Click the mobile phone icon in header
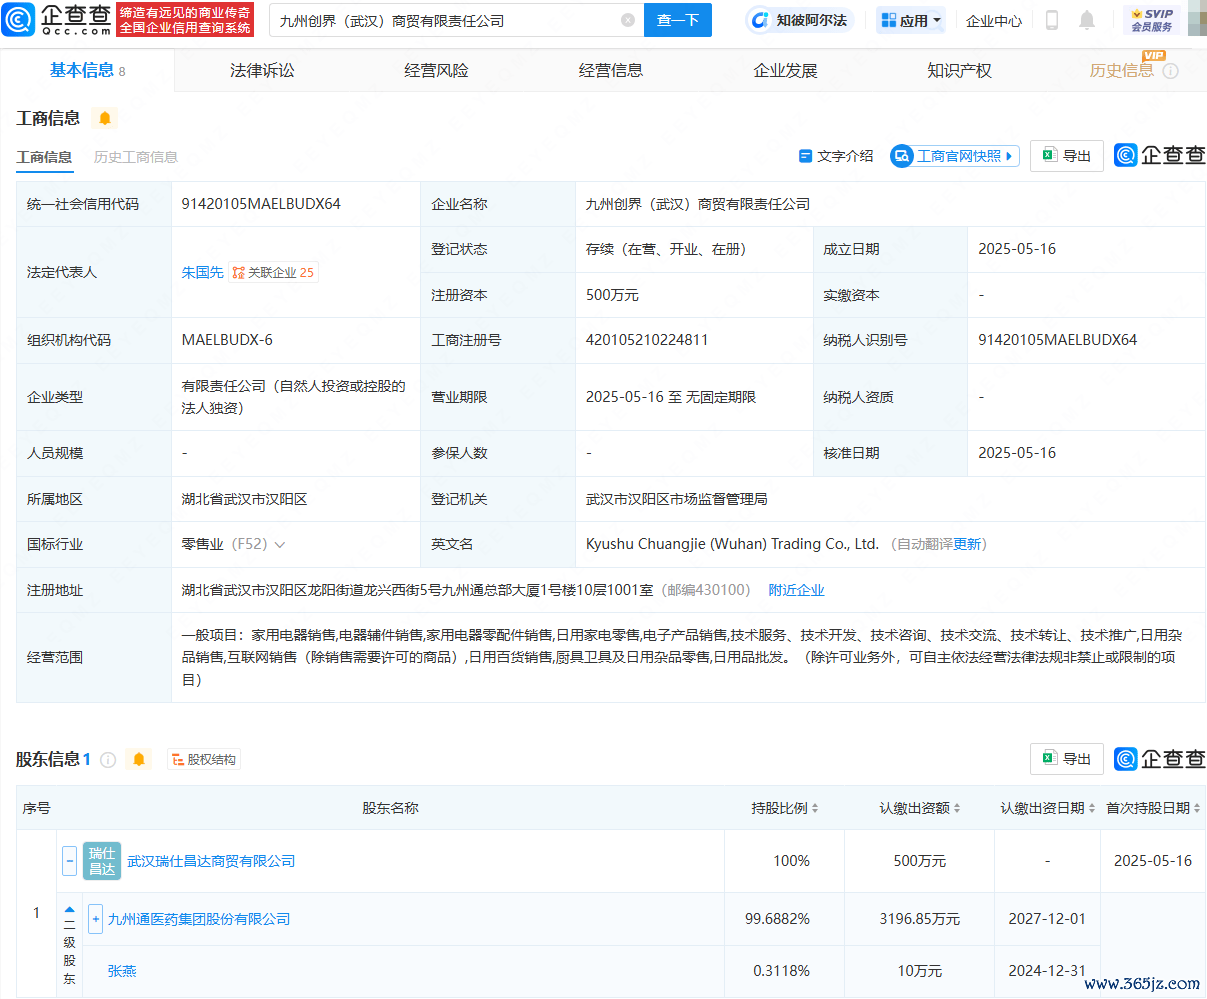 click(x=1052, y=20)
